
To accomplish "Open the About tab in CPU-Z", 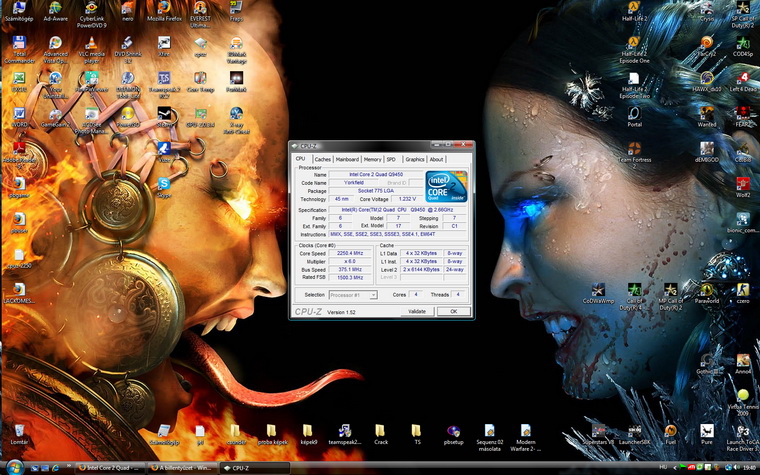I will 436,159.
